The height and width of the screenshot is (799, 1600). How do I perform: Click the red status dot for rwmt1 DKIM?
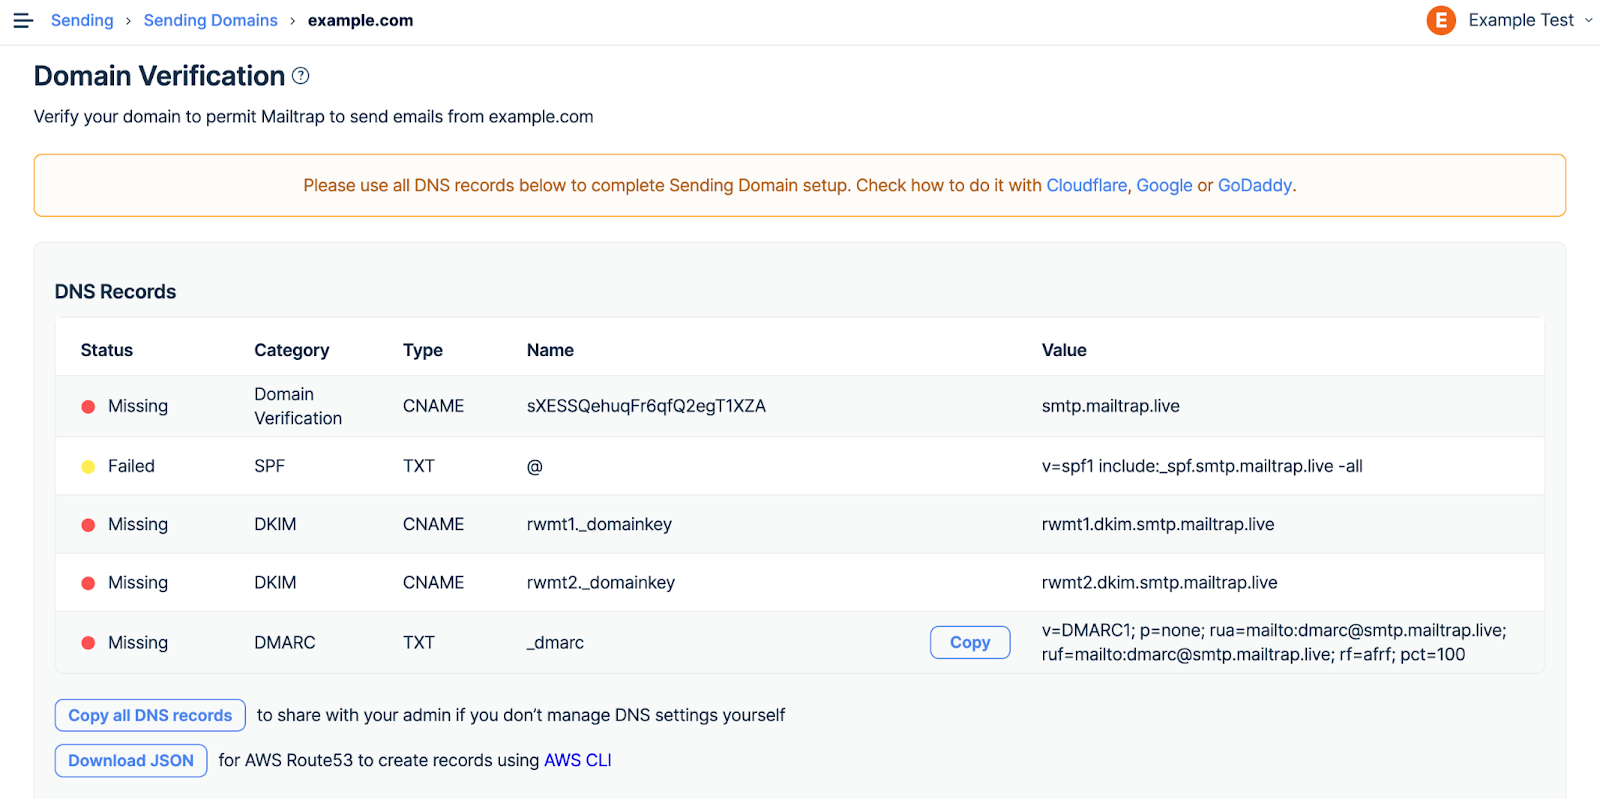pyautogui.click(x=88, y=525)
